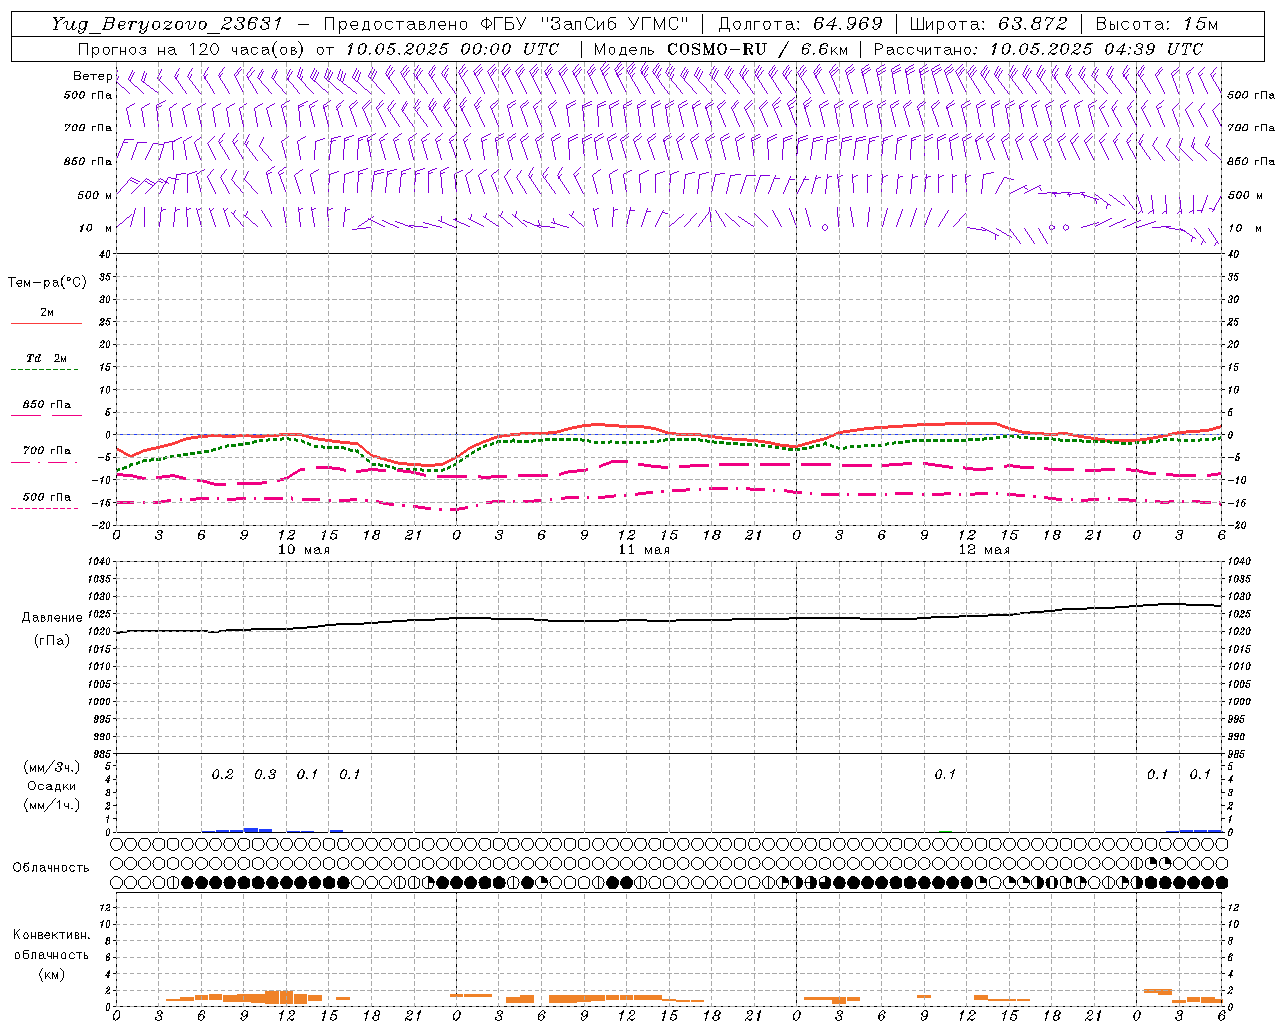Image resolution: width=1280 pixels, height=1024 pixels.
Task: Click the '0.3' precipitation amount
Action: pos(265,775)
